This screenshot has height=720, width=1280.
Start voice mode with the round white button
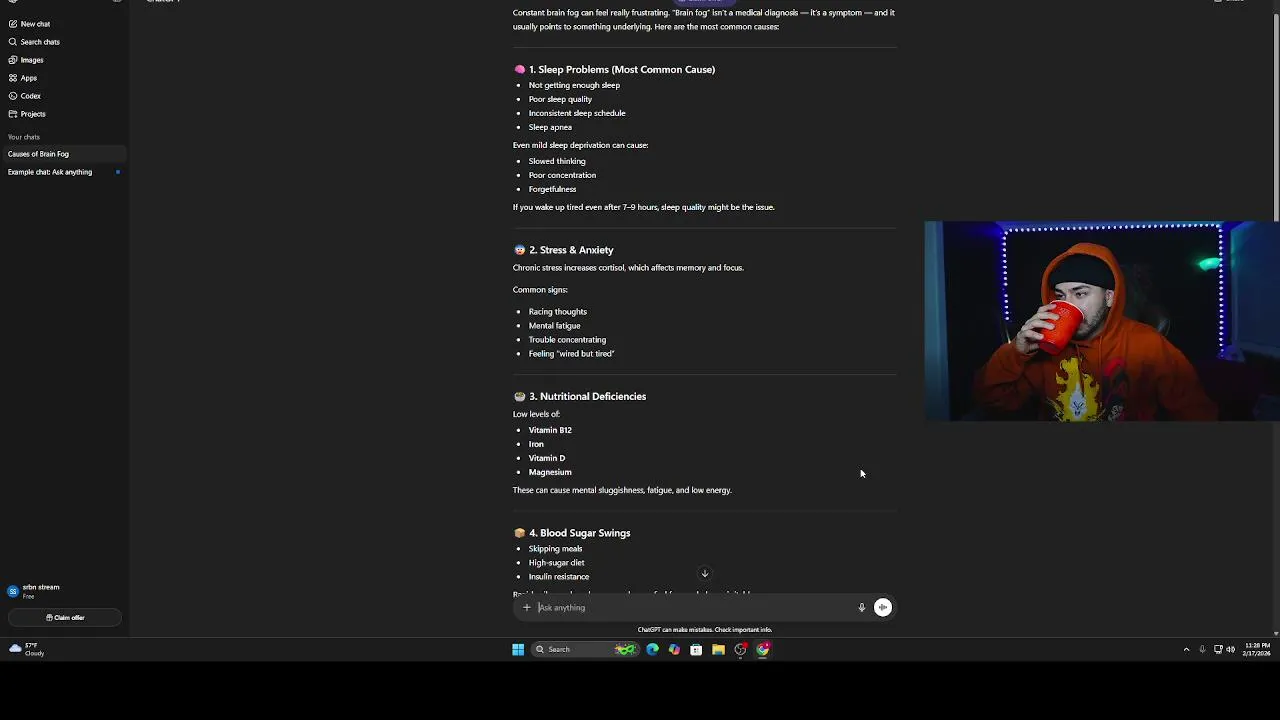pyautogui.click(x=883, y=607)
